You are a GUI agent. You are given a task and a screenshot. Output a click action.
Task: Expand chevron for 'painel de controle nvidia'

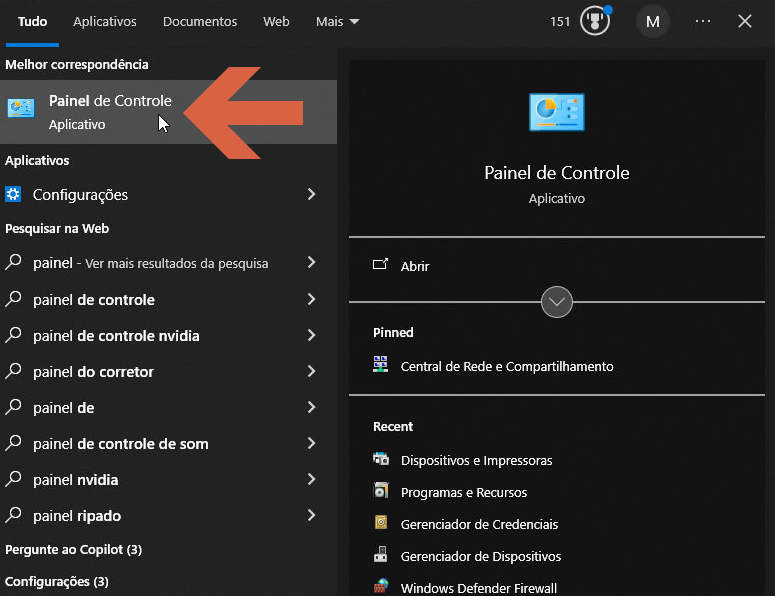tap(311, 335)
